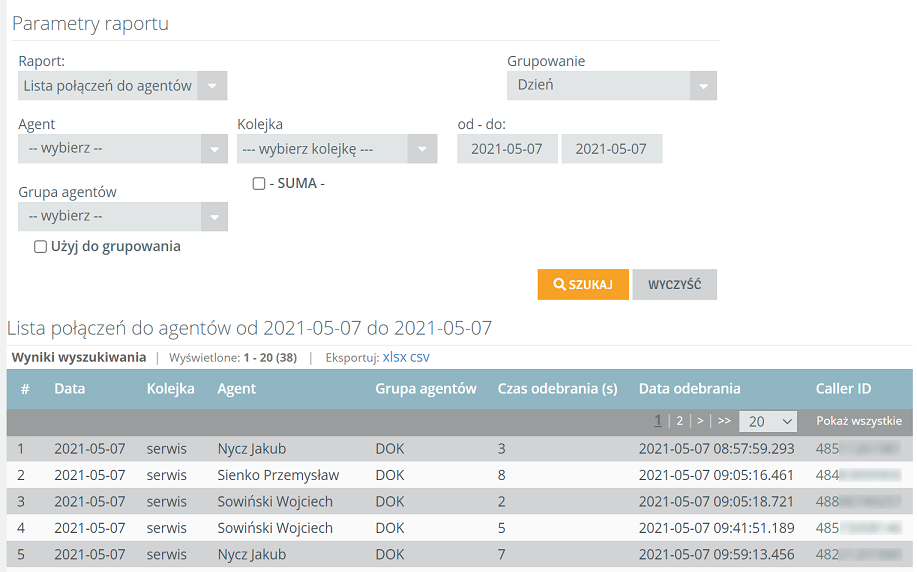Image resolution: width=917 pixels, height=572 pixels.
Task: Export results as xlsx
Action: click(x=394, y=357)
